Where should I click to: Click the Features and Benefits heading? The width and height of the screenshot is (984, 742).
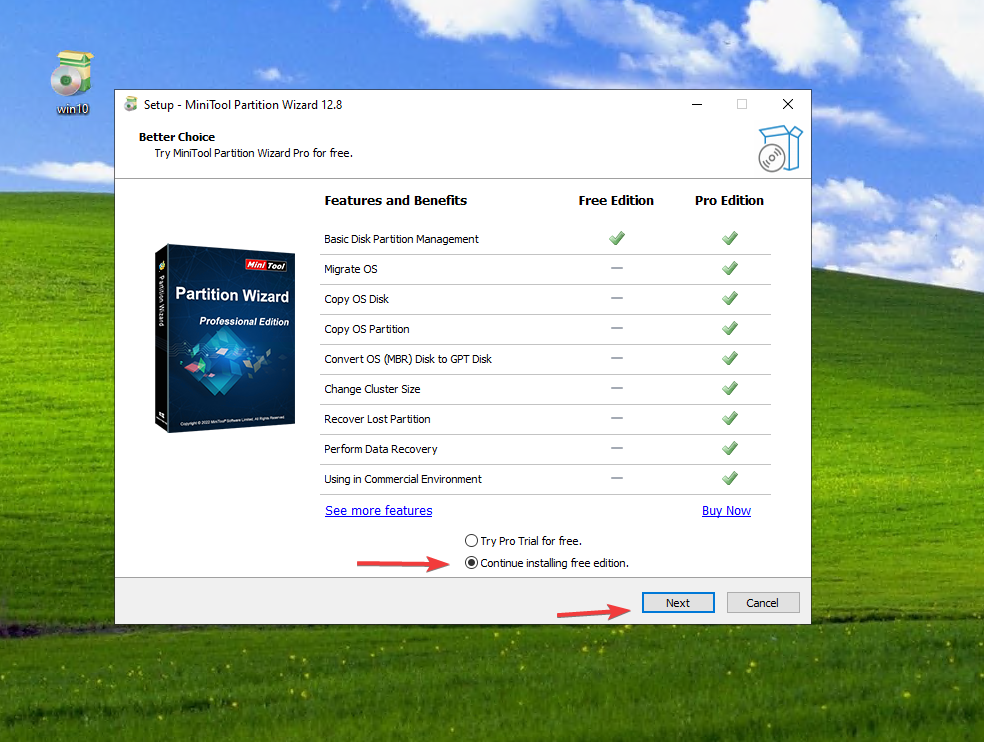[395, 200]
